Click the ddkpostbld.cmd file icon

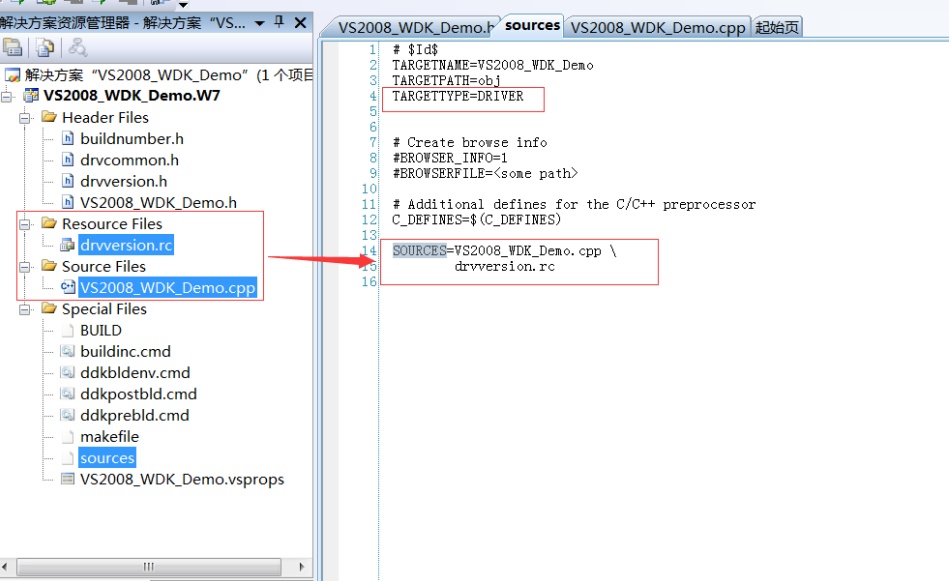tap(68, 394)
